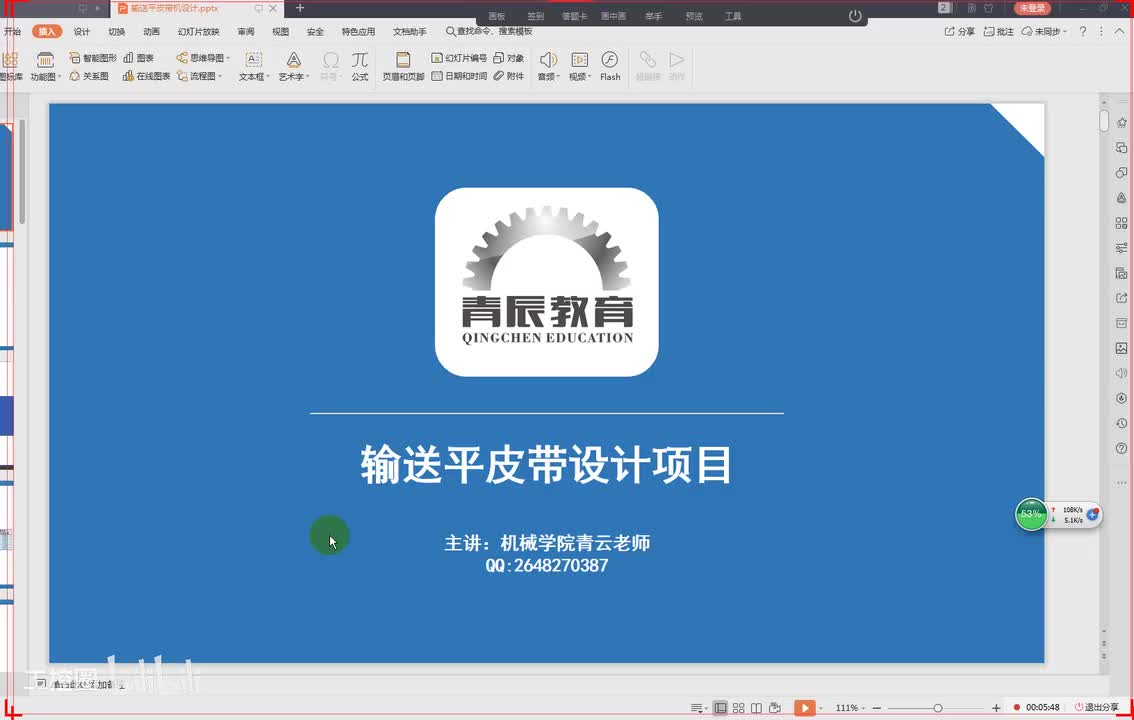Image resolution: width=1134 pixels, height=720 pixels.
Task: Open the 视图 view tab
Action: tap(281, 31)
